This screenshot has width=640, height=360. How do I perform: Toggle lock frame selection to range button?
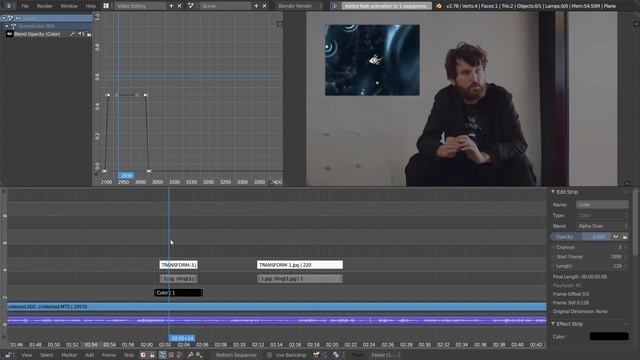click(152, 355)
